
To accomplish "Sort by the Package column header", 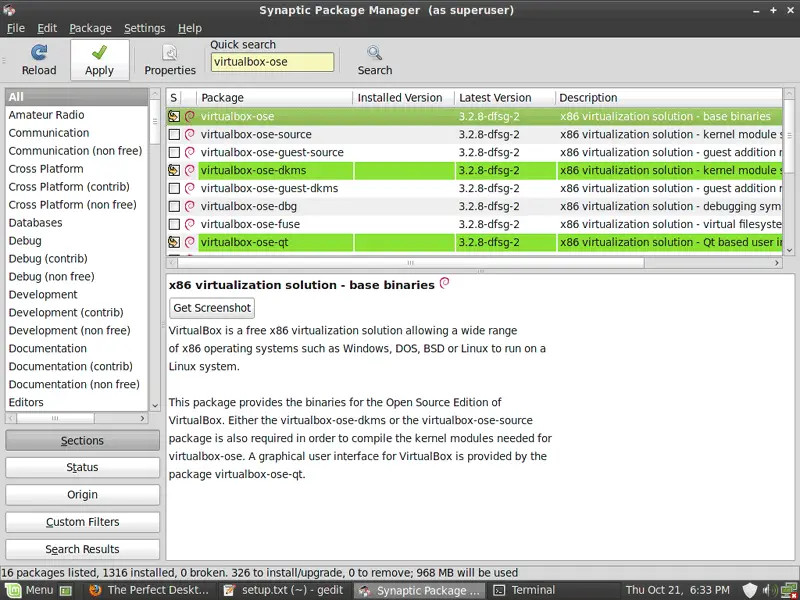I will click(x=274, y=97).
